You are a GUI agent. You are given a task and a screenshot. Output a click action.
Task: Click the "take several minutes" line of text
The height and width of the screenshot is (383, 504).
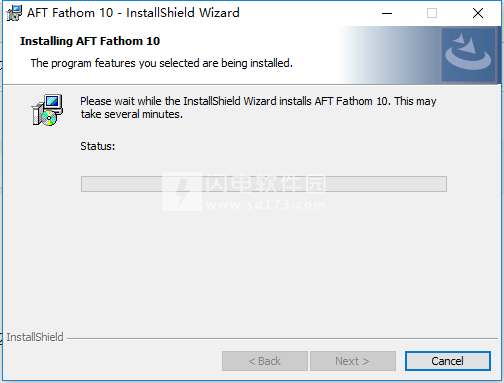click(132, 114)
